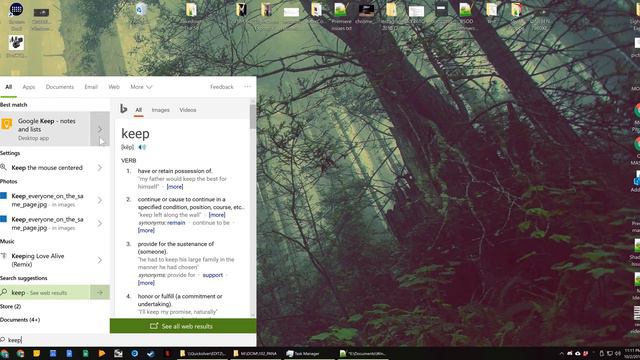Open the yellow sticky notes taskbar icon

point(37,353)
